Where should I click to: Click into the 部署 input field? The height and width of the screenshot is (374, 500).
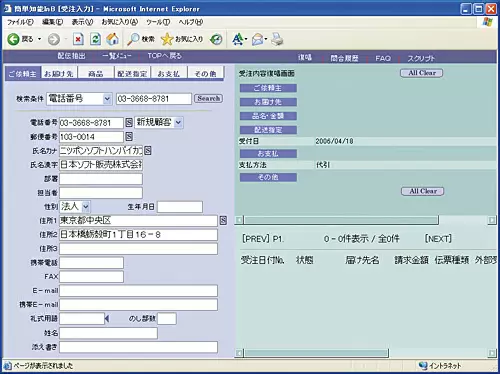(x=101, y=179)
